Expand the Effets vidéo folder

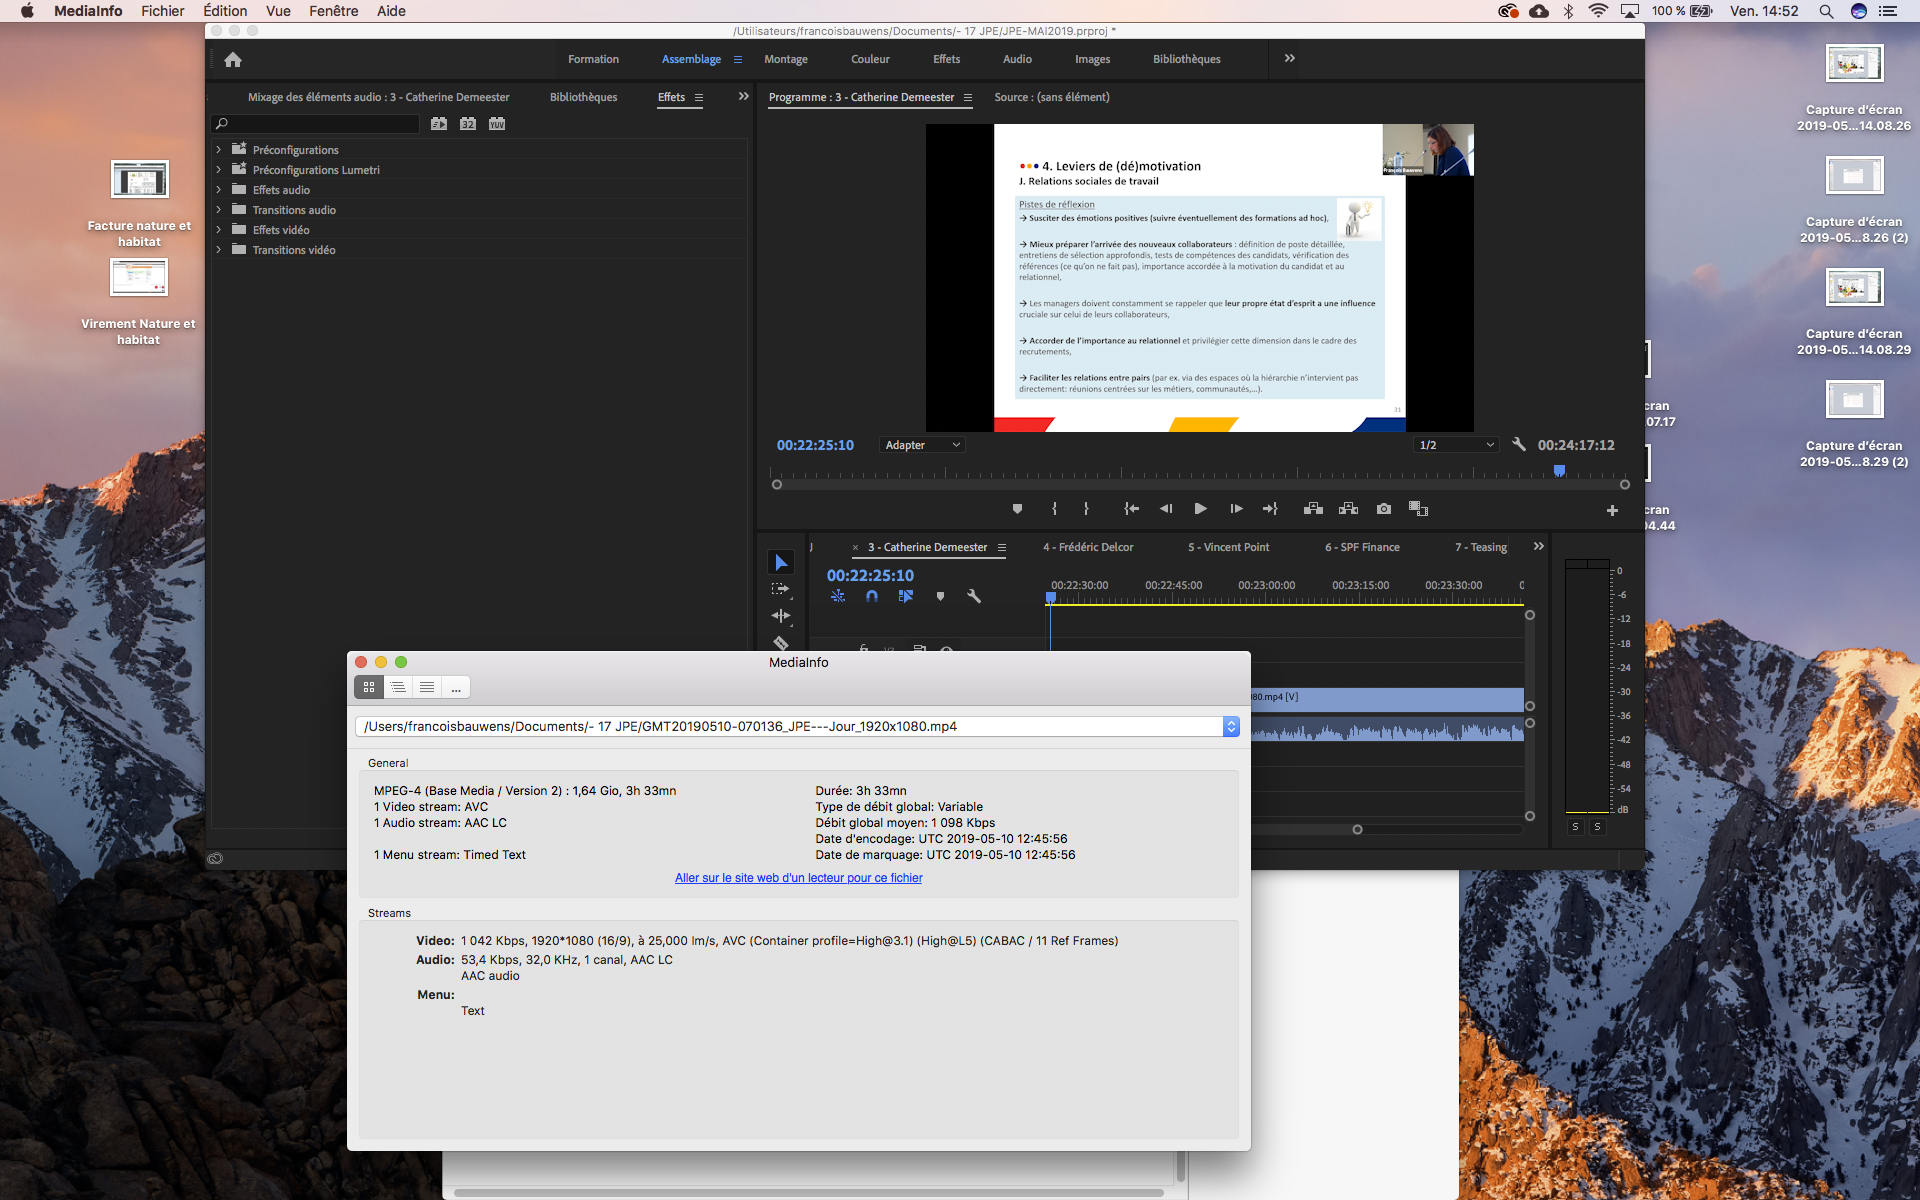[218, 230]
